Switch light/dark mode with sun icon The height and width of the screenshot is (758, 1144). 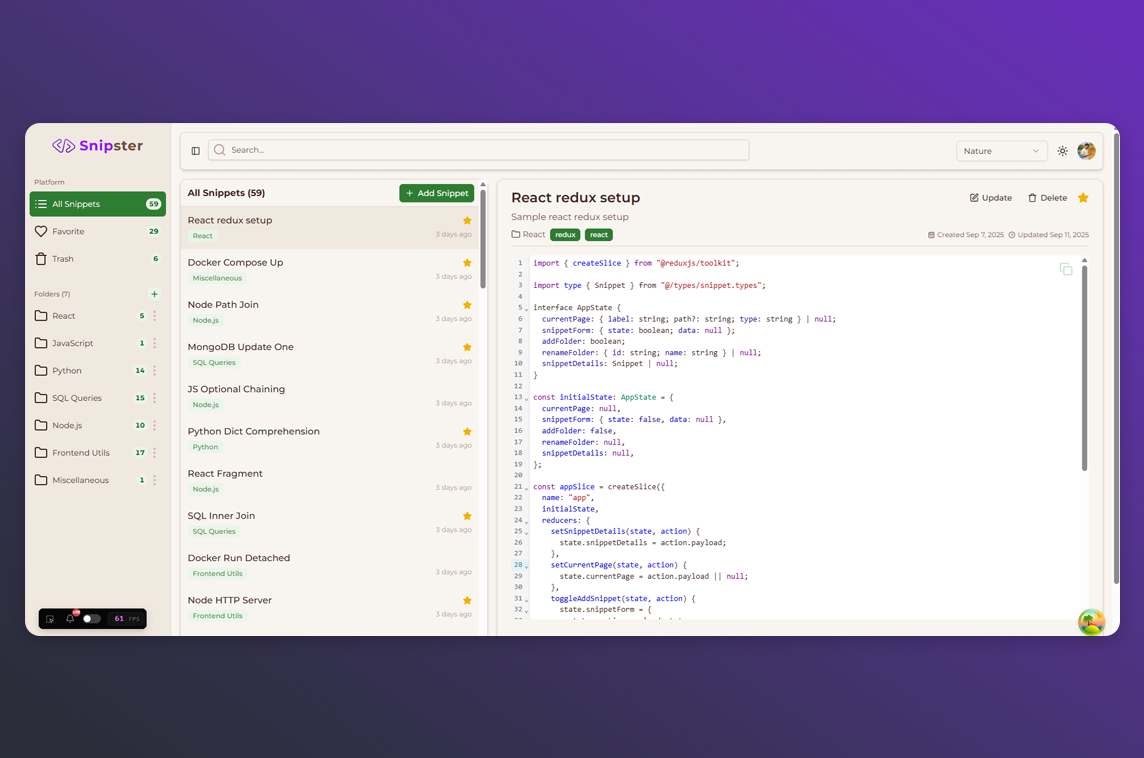tap(1062, 151)
